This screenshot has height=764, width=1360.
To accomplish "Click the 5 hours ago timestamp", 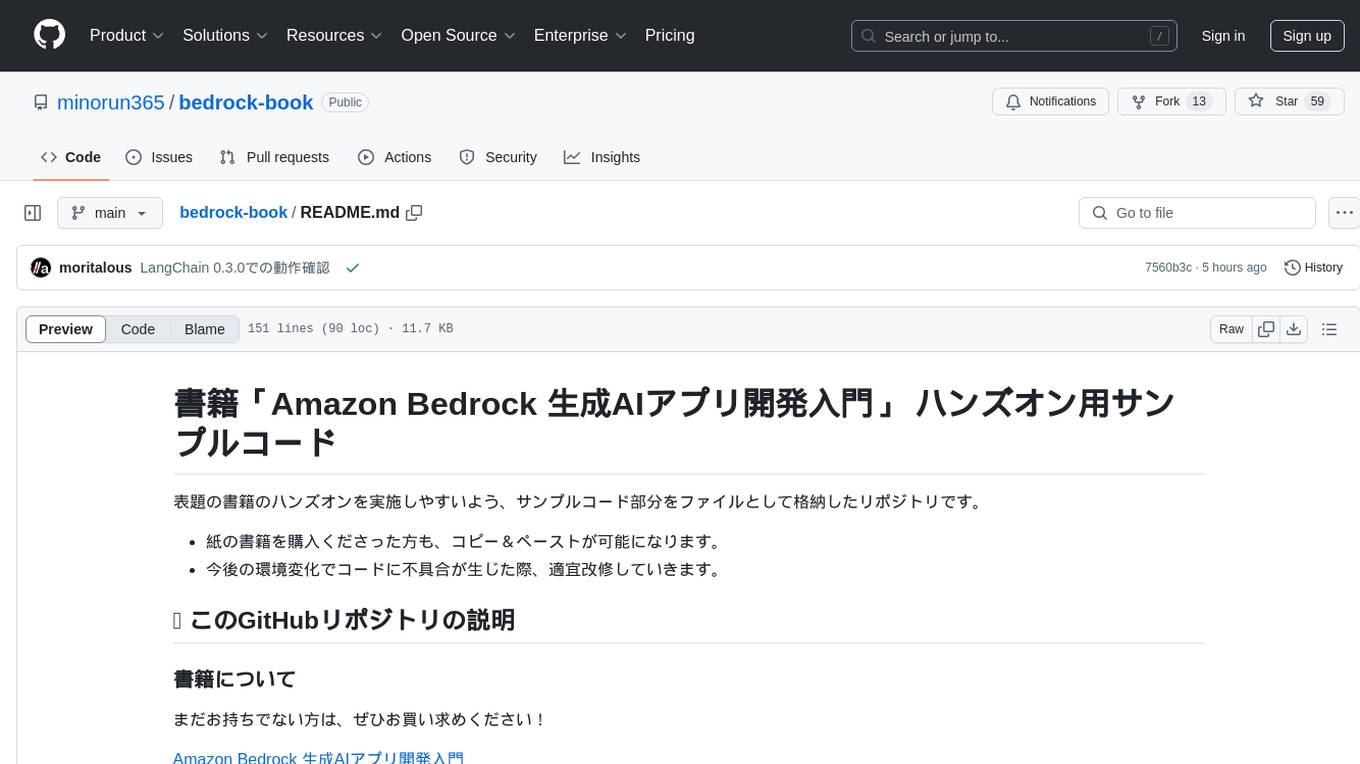I will click(x=1235, y=268).
